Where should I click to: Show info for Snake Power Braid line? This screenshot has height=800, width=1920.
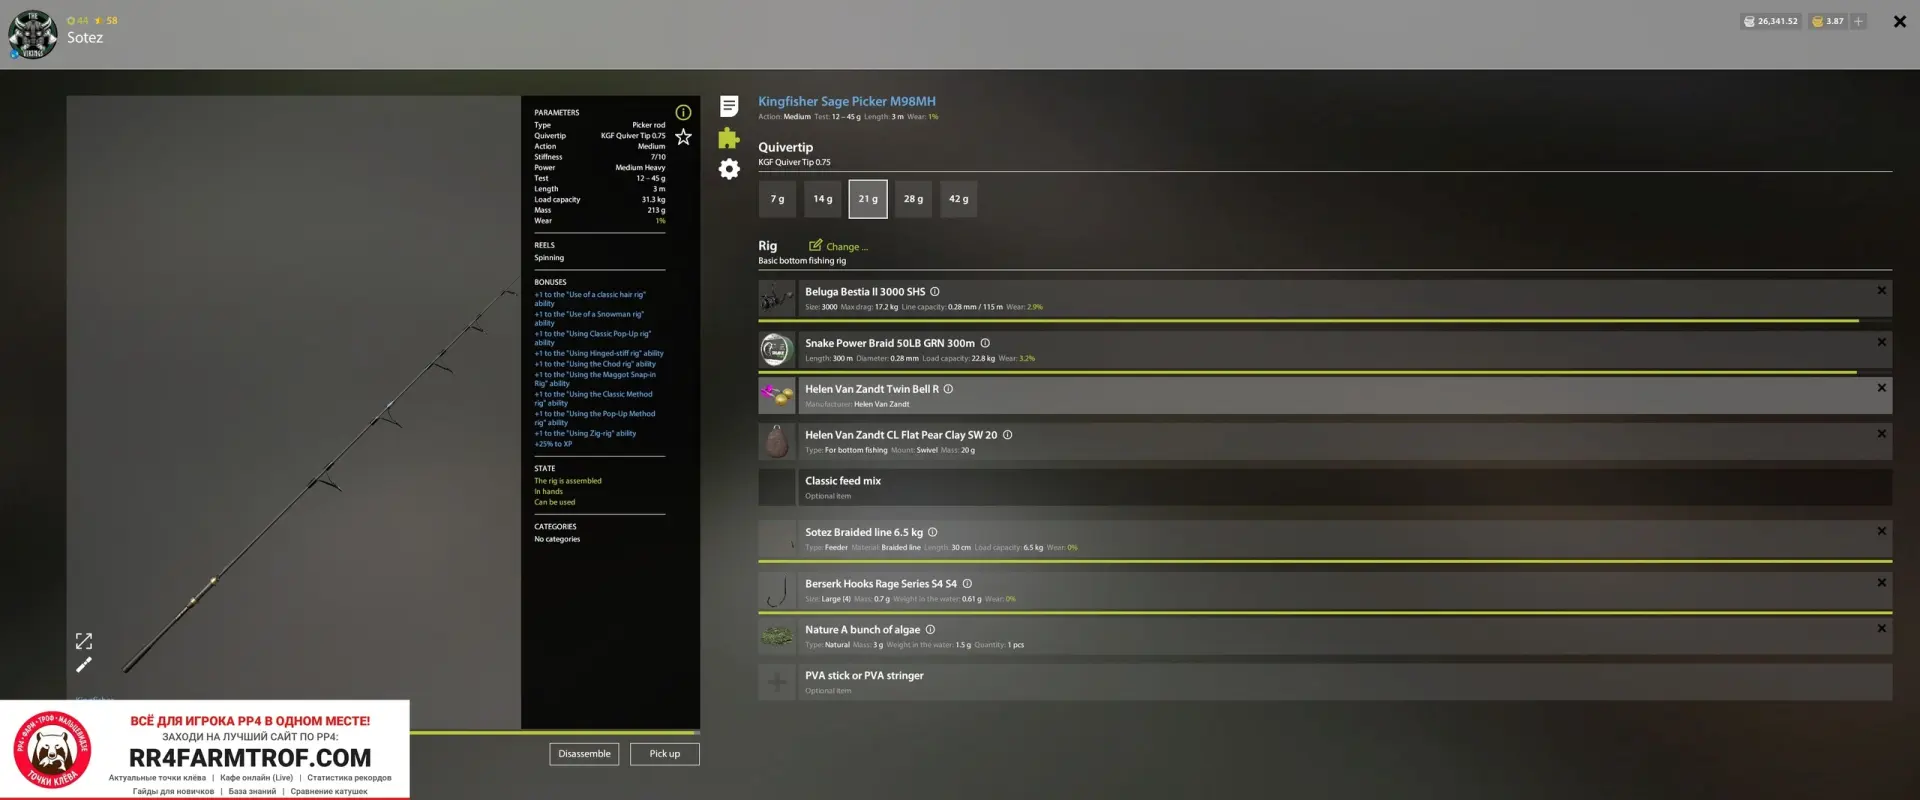[985, 343]
